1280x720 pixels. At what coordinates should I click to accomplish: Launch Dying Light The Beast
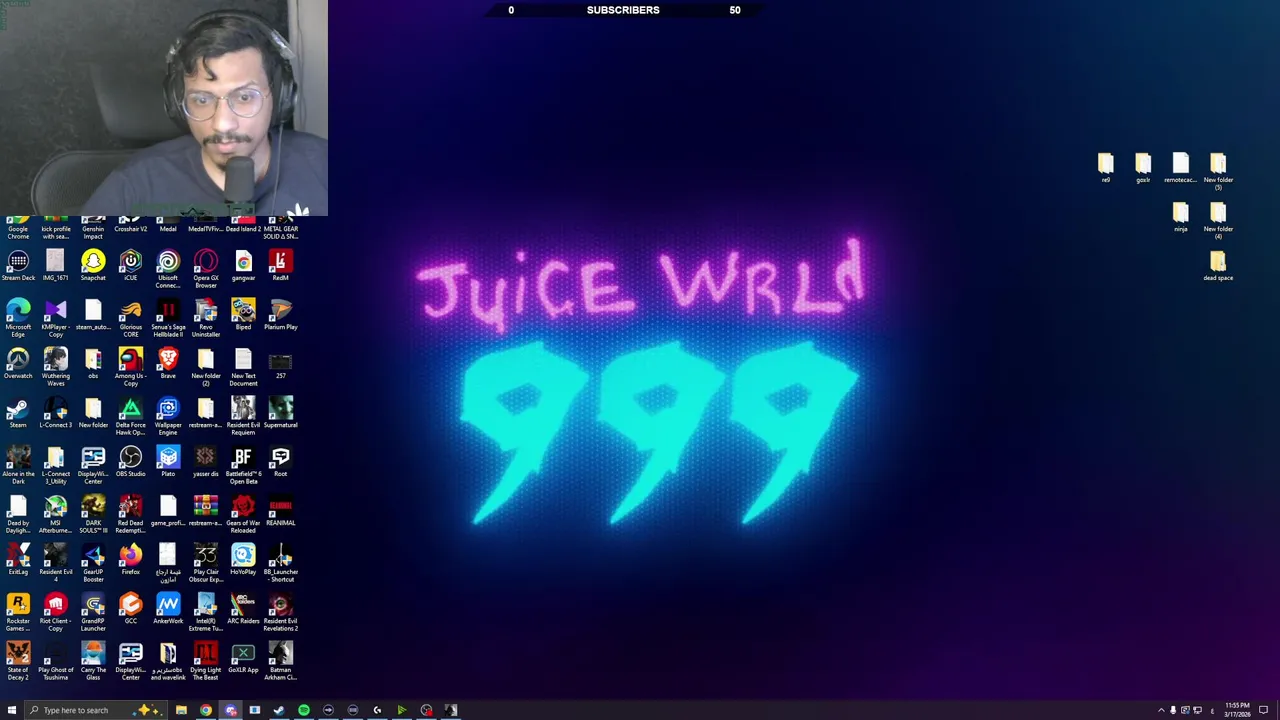click(206, 662)
